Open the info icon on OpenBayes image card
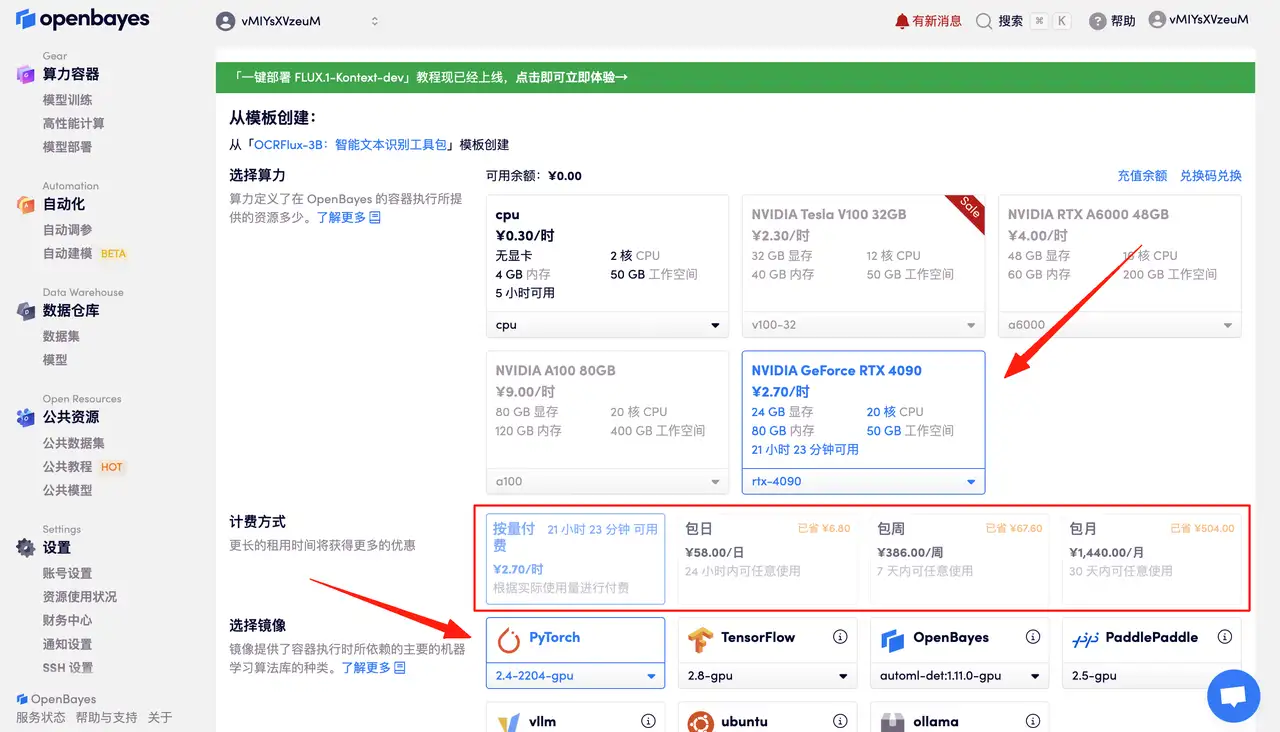 (x=1033, y=637)
